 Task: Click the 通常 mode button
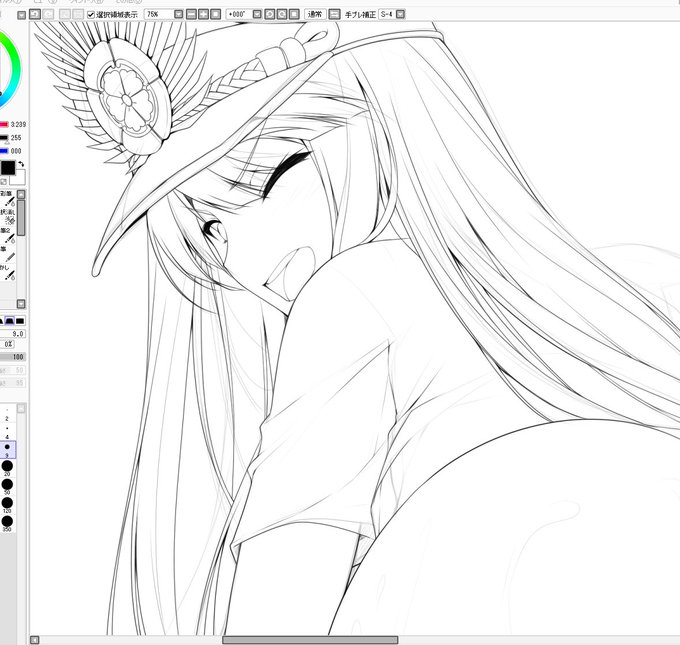tap(315, 14)
